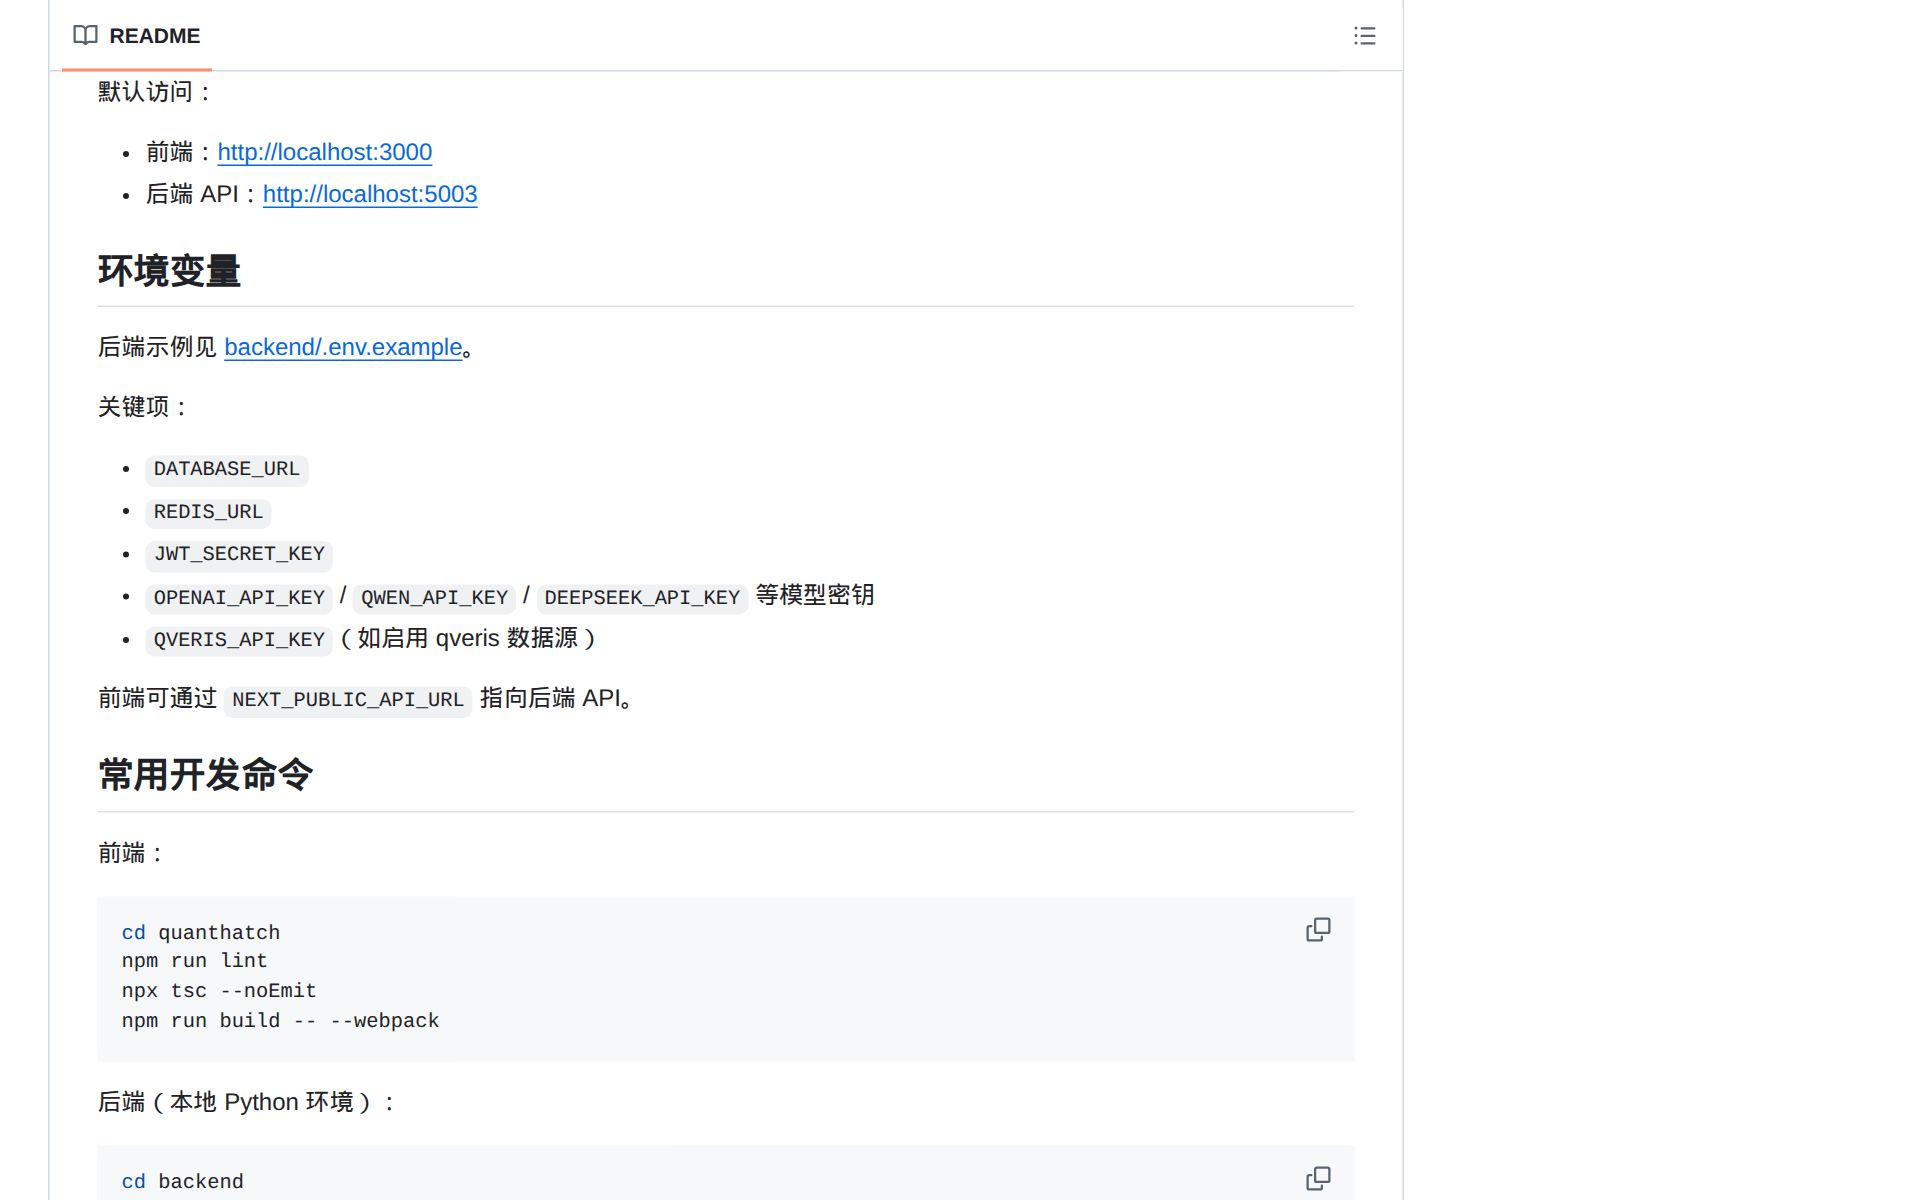This screenshot has width=1920, height=1200.
Task: Click the '后端（本地 Python 环境）' text
Action: point(235,1102)
